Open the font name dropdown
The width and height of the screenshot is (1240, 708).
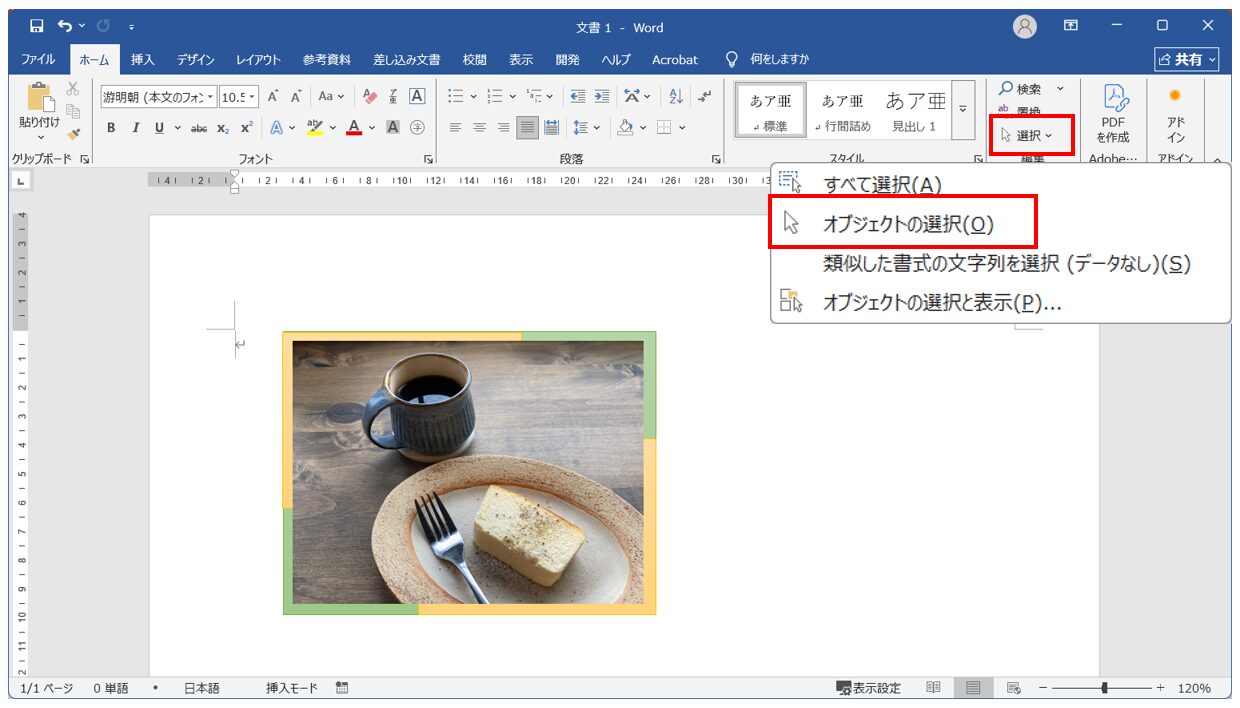(210, 97)
